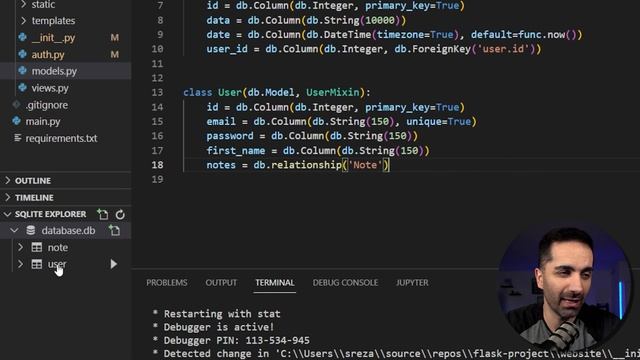This screenshot has height=360, width=640.
Task: Expand the static folder chevron
Action: 23,4
